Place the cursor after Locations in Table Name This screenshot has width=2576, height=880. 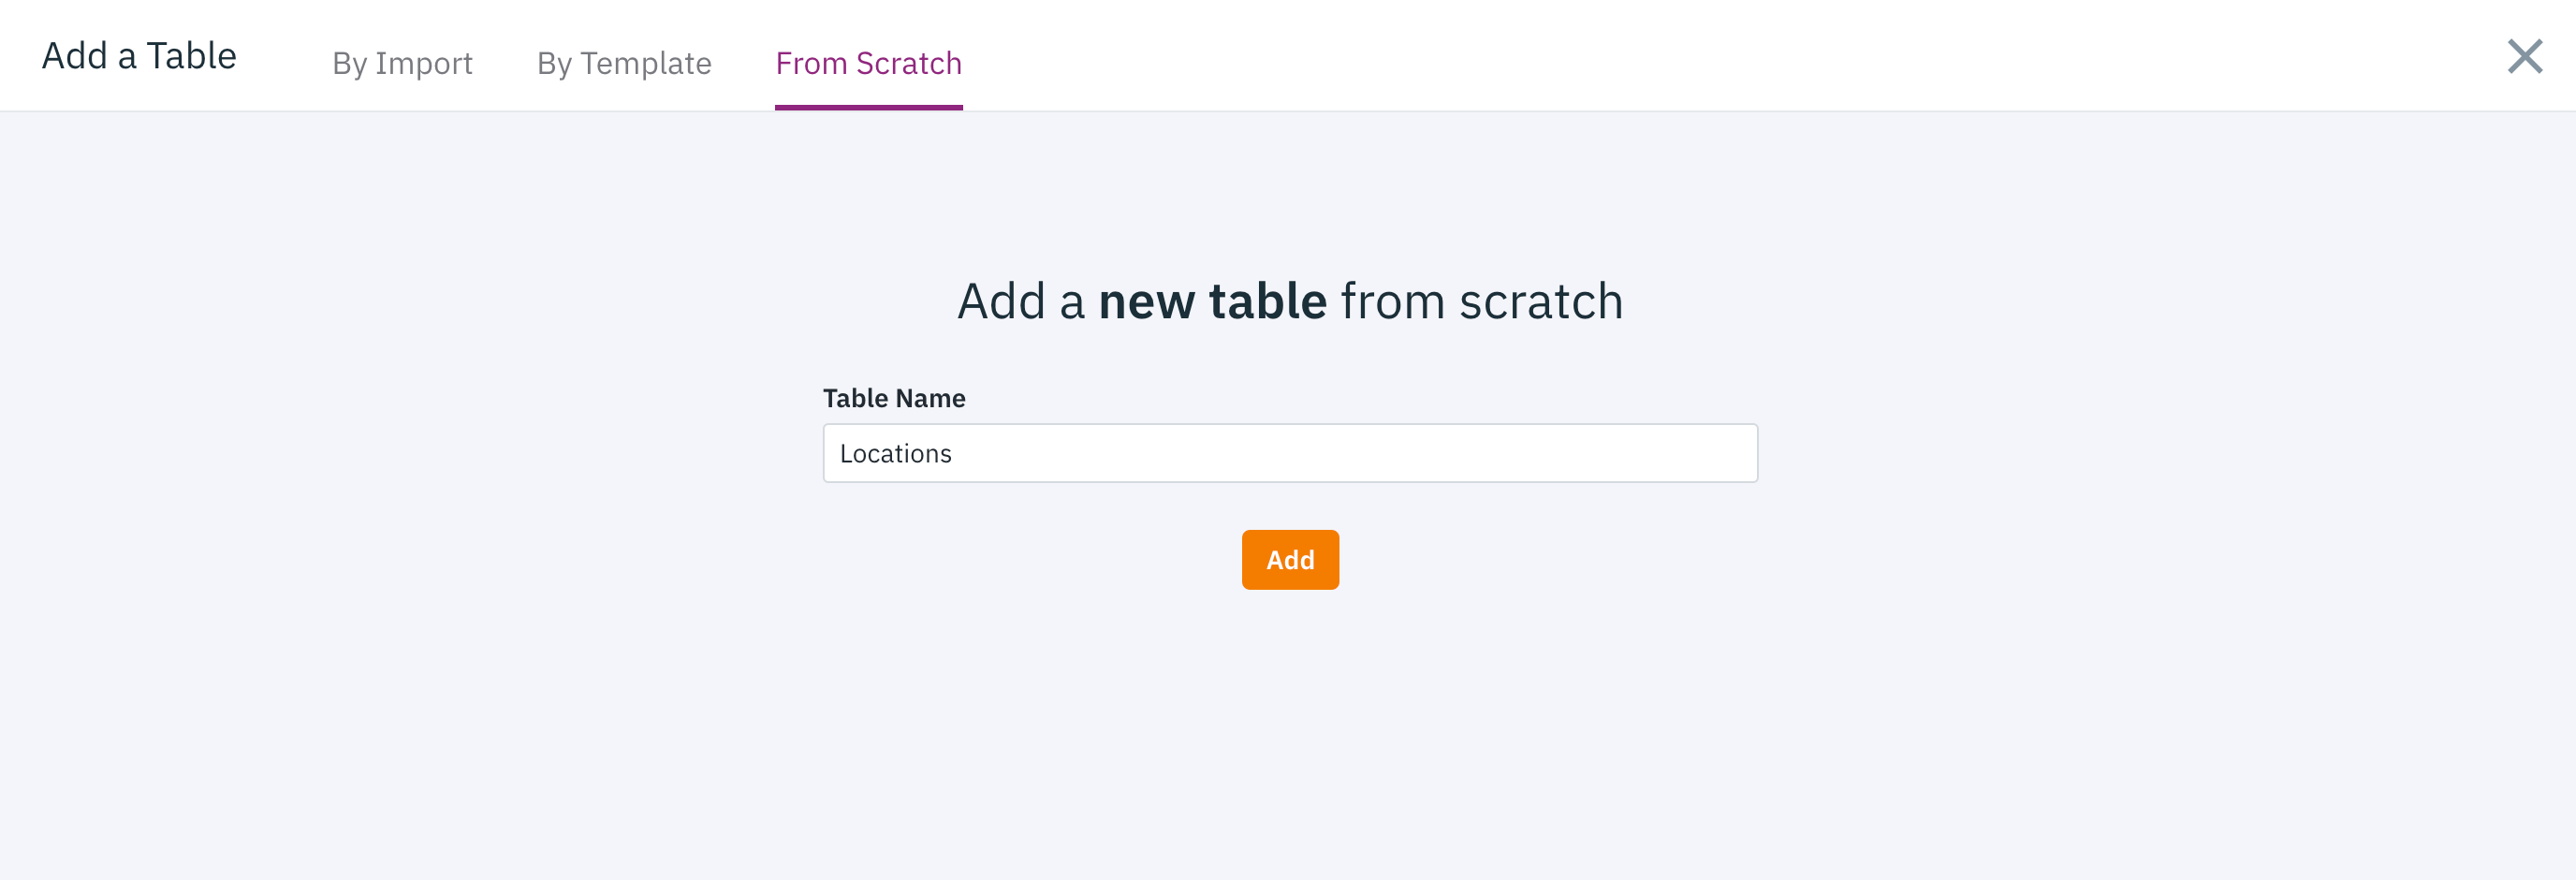[x=955, y=453]
